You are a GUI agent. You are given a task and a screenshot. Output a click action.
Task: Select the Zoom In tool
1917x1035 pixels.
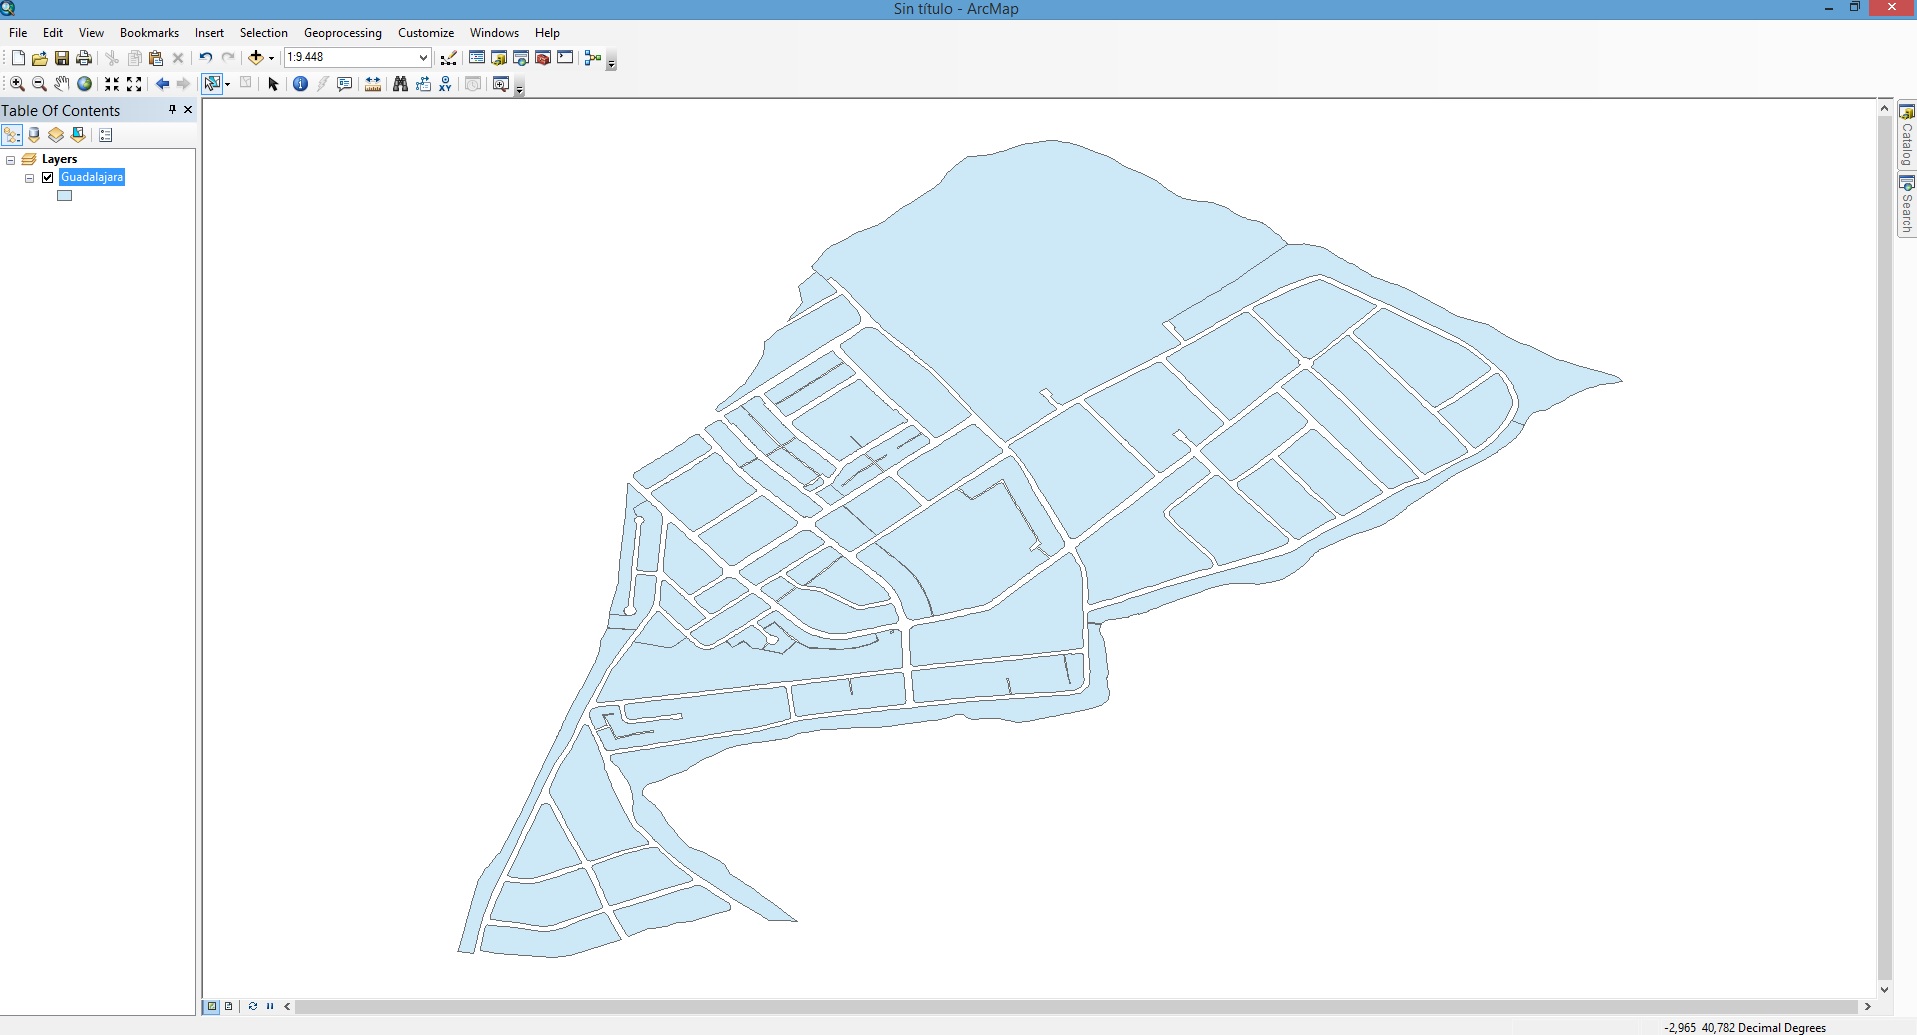coord(17,84)
